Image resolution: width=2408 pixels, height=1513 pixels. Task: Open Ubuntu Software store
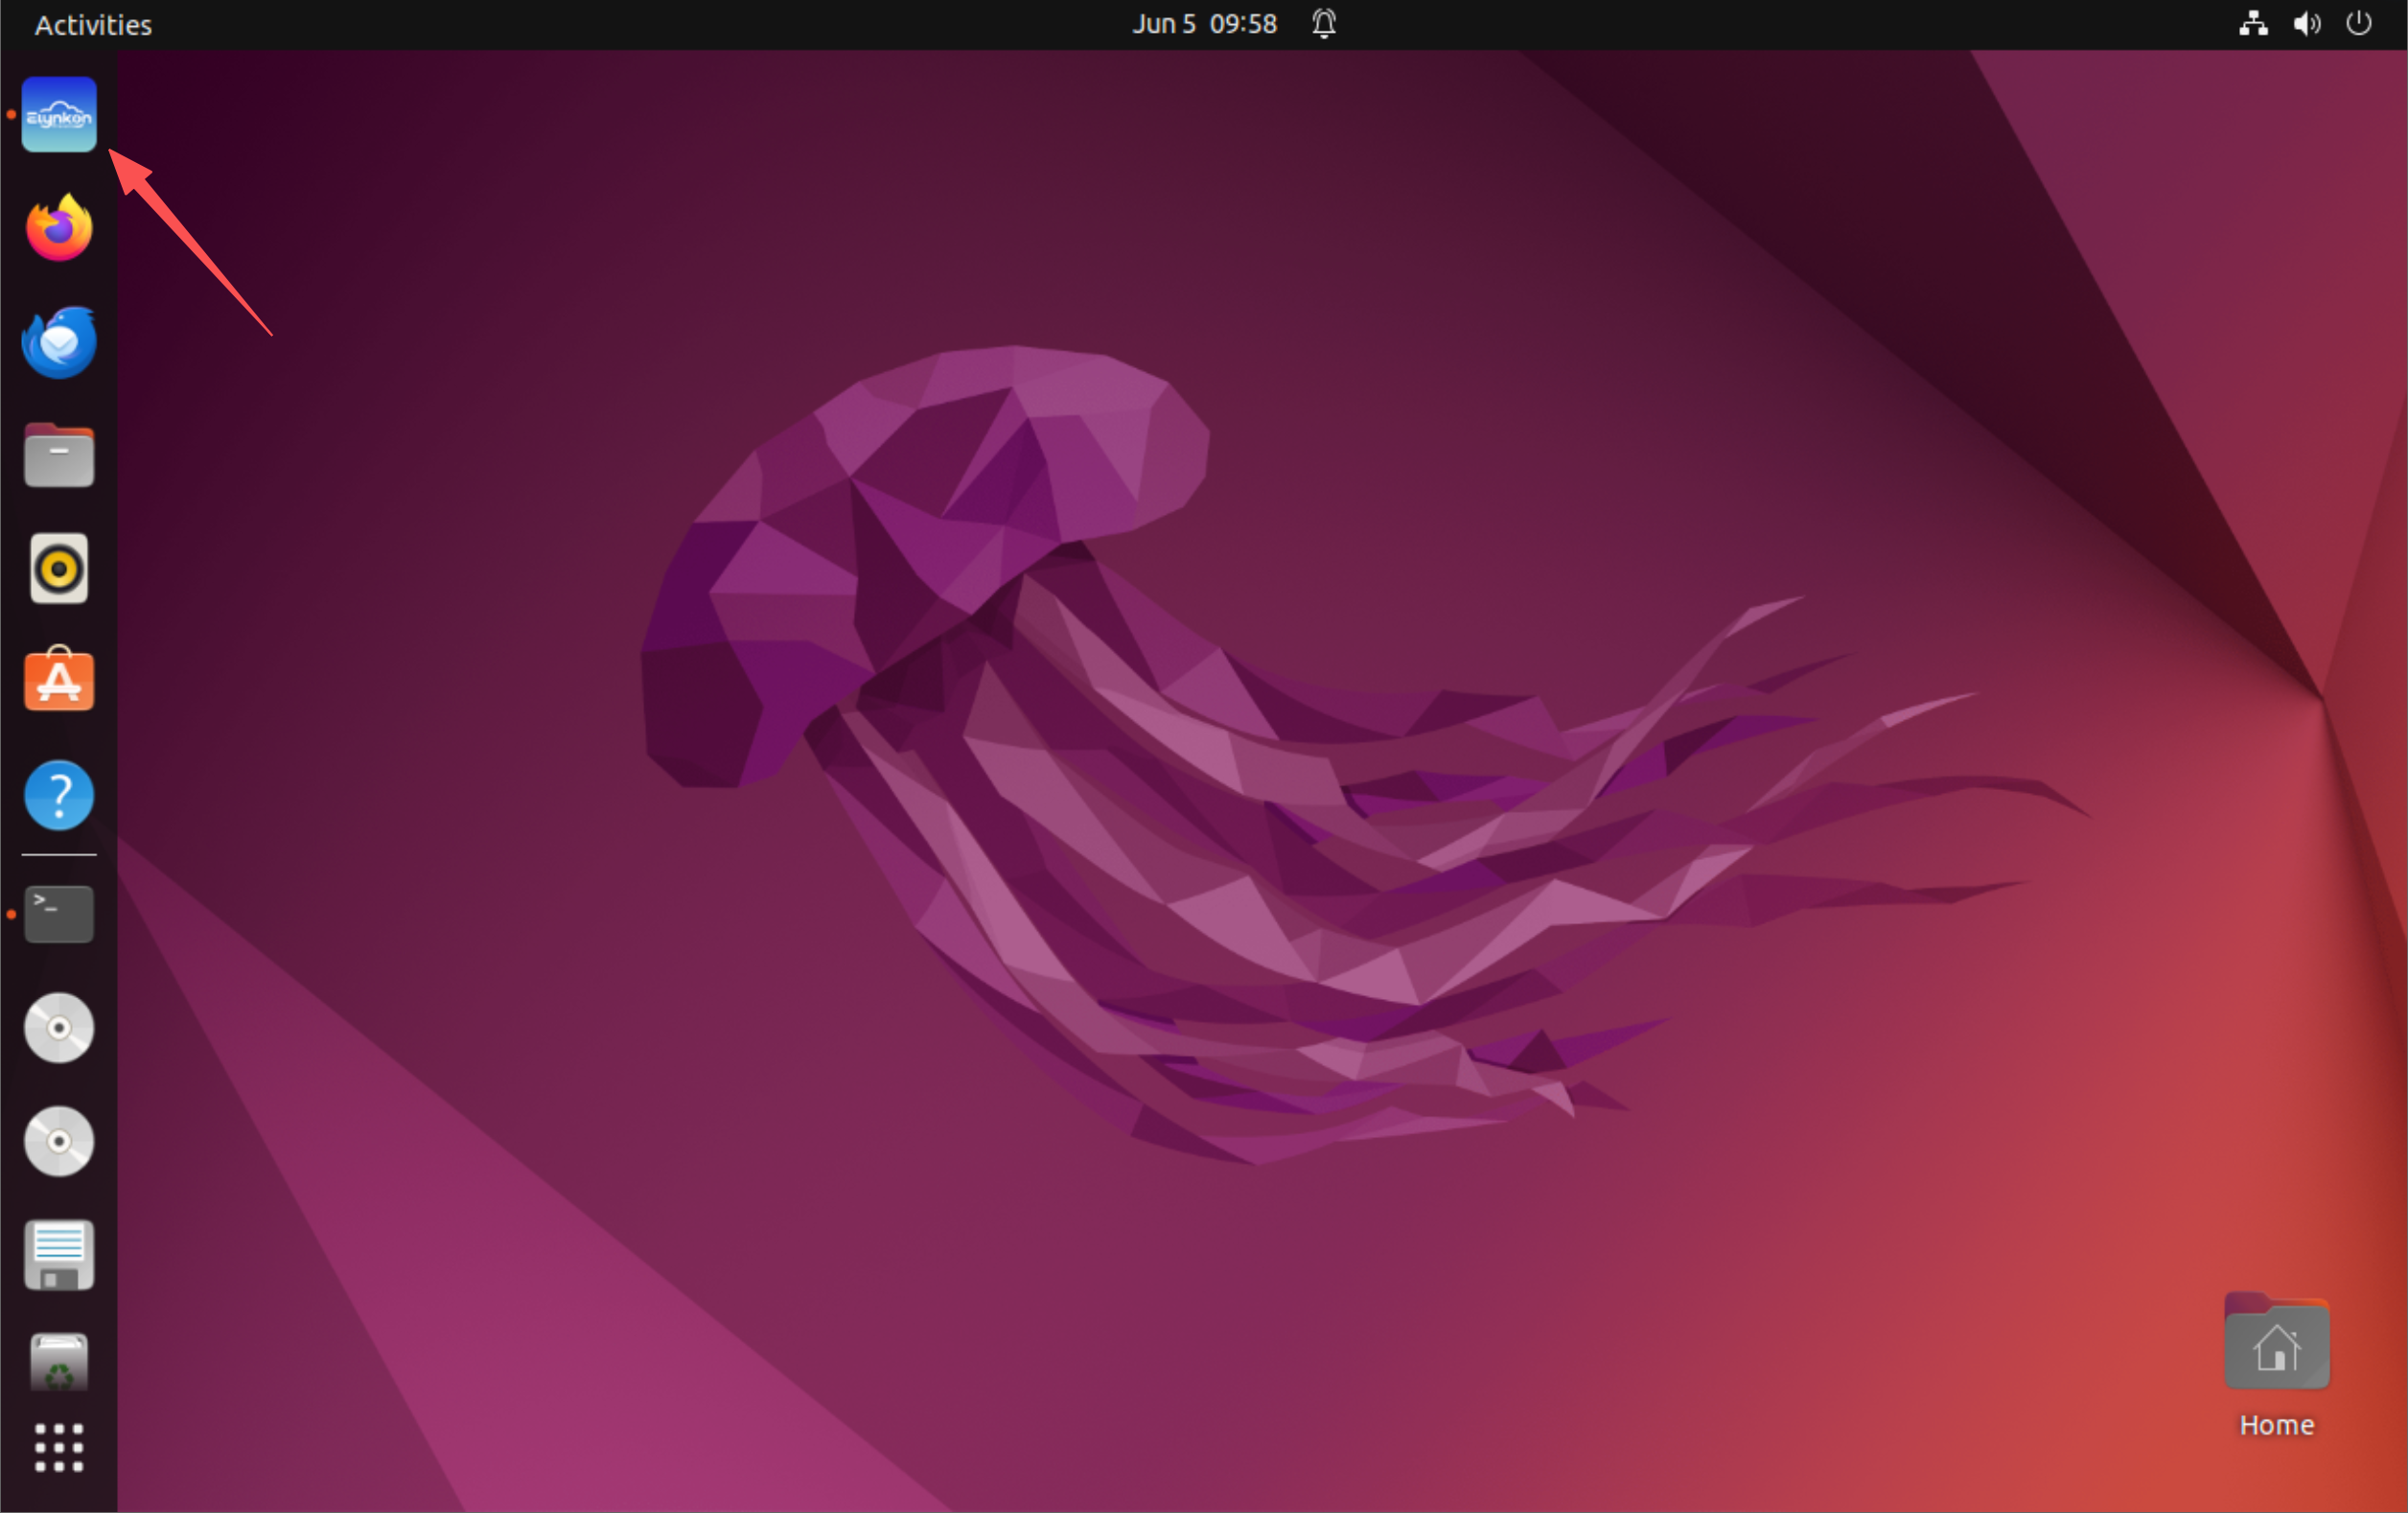click(59, 680)
